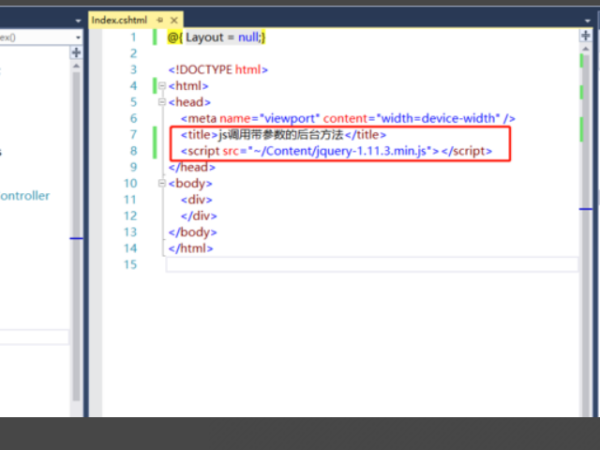
Task: Collapse the <body> code block
Action: pos(162,183)
